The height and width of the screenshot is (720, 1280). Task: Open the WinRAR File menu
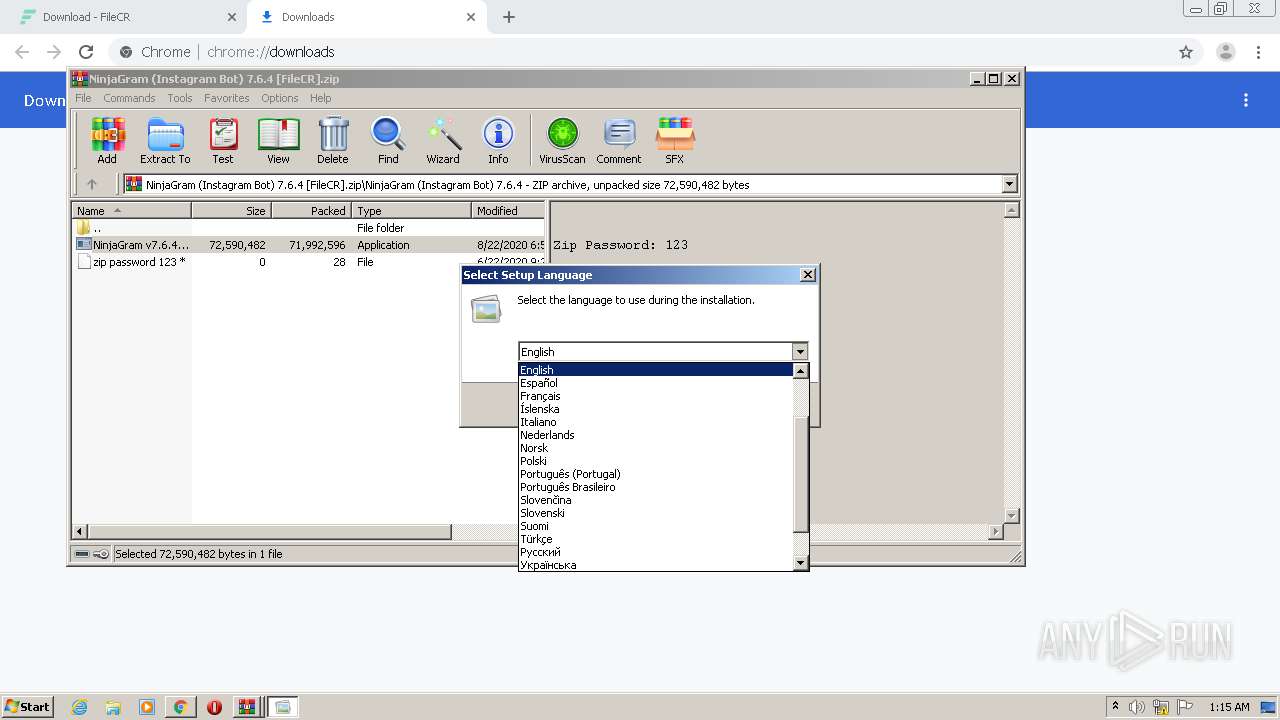pyautogui.click(x=83, y=98)
